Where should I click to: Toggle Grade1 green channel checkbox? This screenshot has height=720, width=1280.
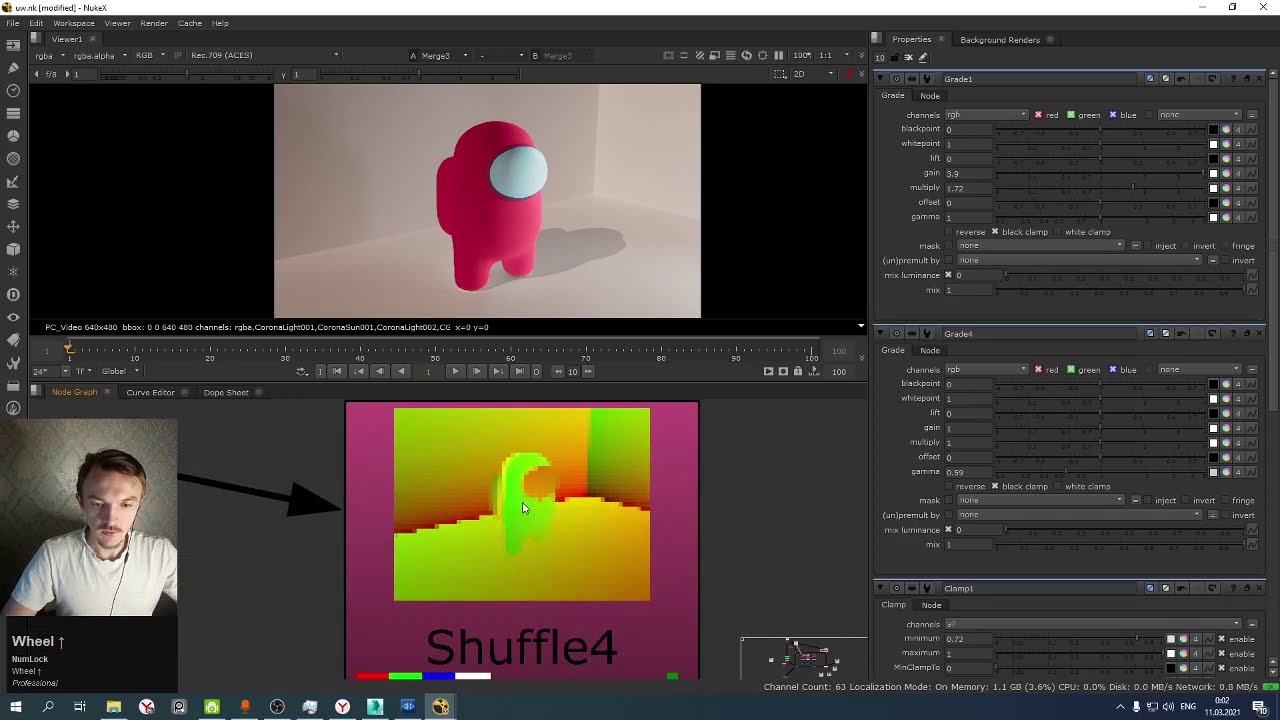[x=1071, y=115]
